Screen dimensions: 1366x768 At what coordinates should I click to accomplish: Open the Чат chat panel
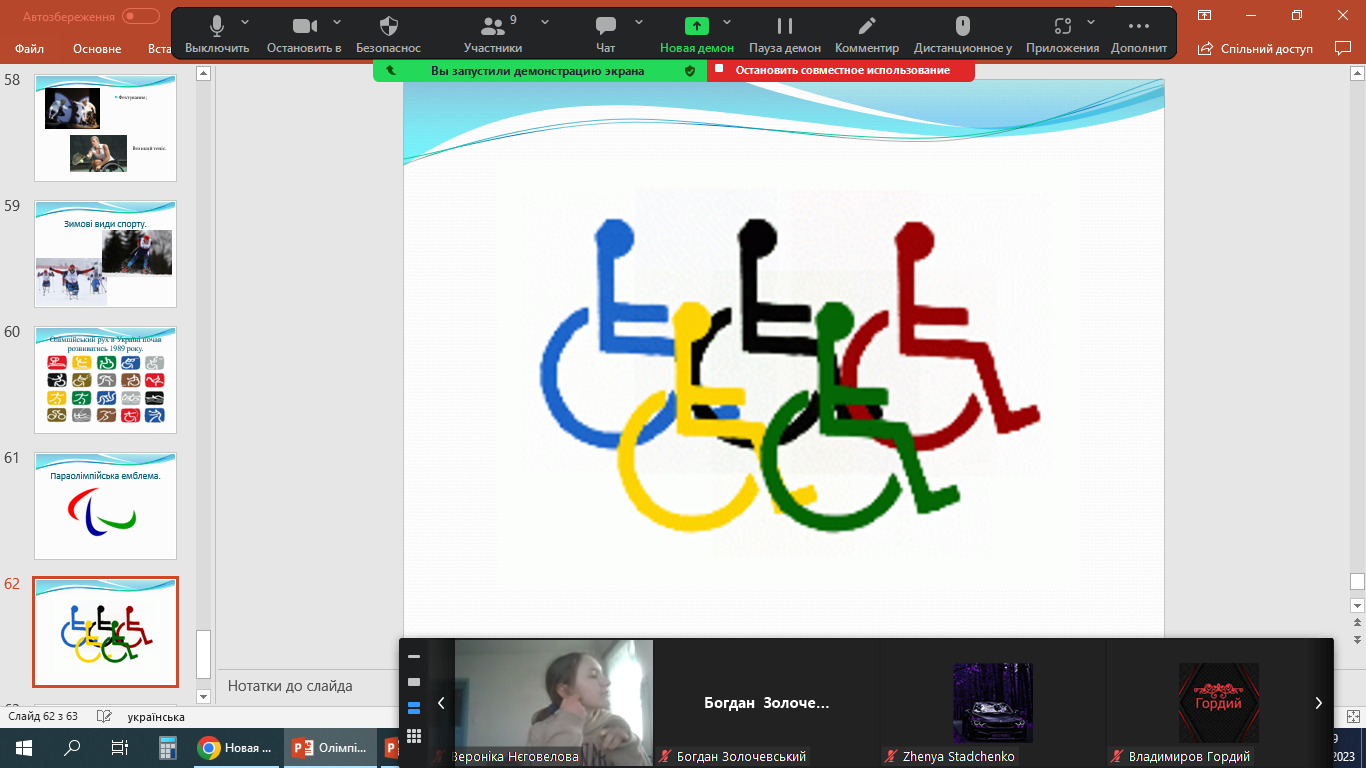click(x=605, y=34)
